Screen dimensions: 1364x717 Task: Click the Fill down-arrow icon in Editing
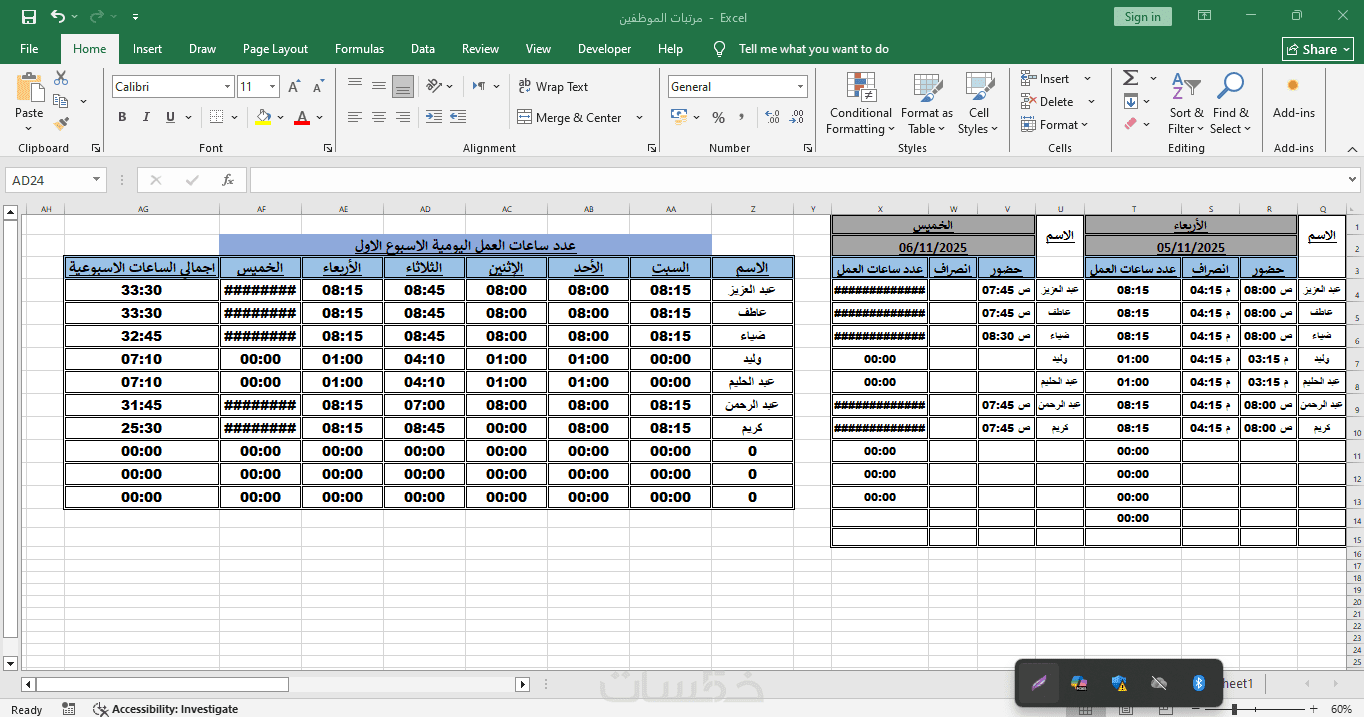1131,101
